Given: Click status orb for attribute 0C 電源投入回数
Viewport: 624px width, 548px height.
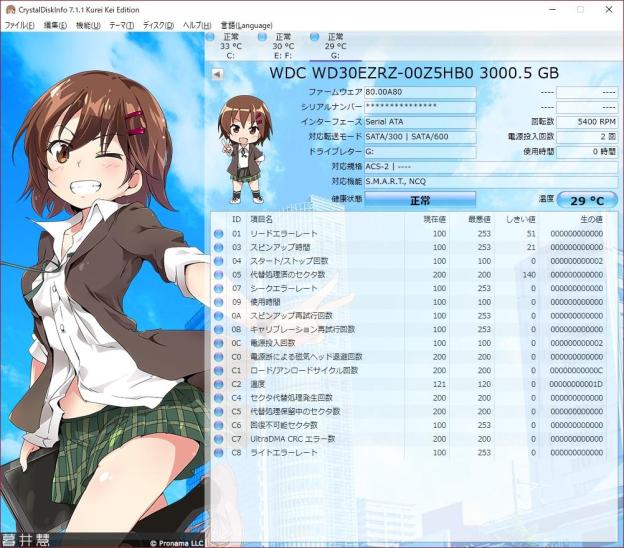Looking at the screenshot, I should [x=218, y=343].
